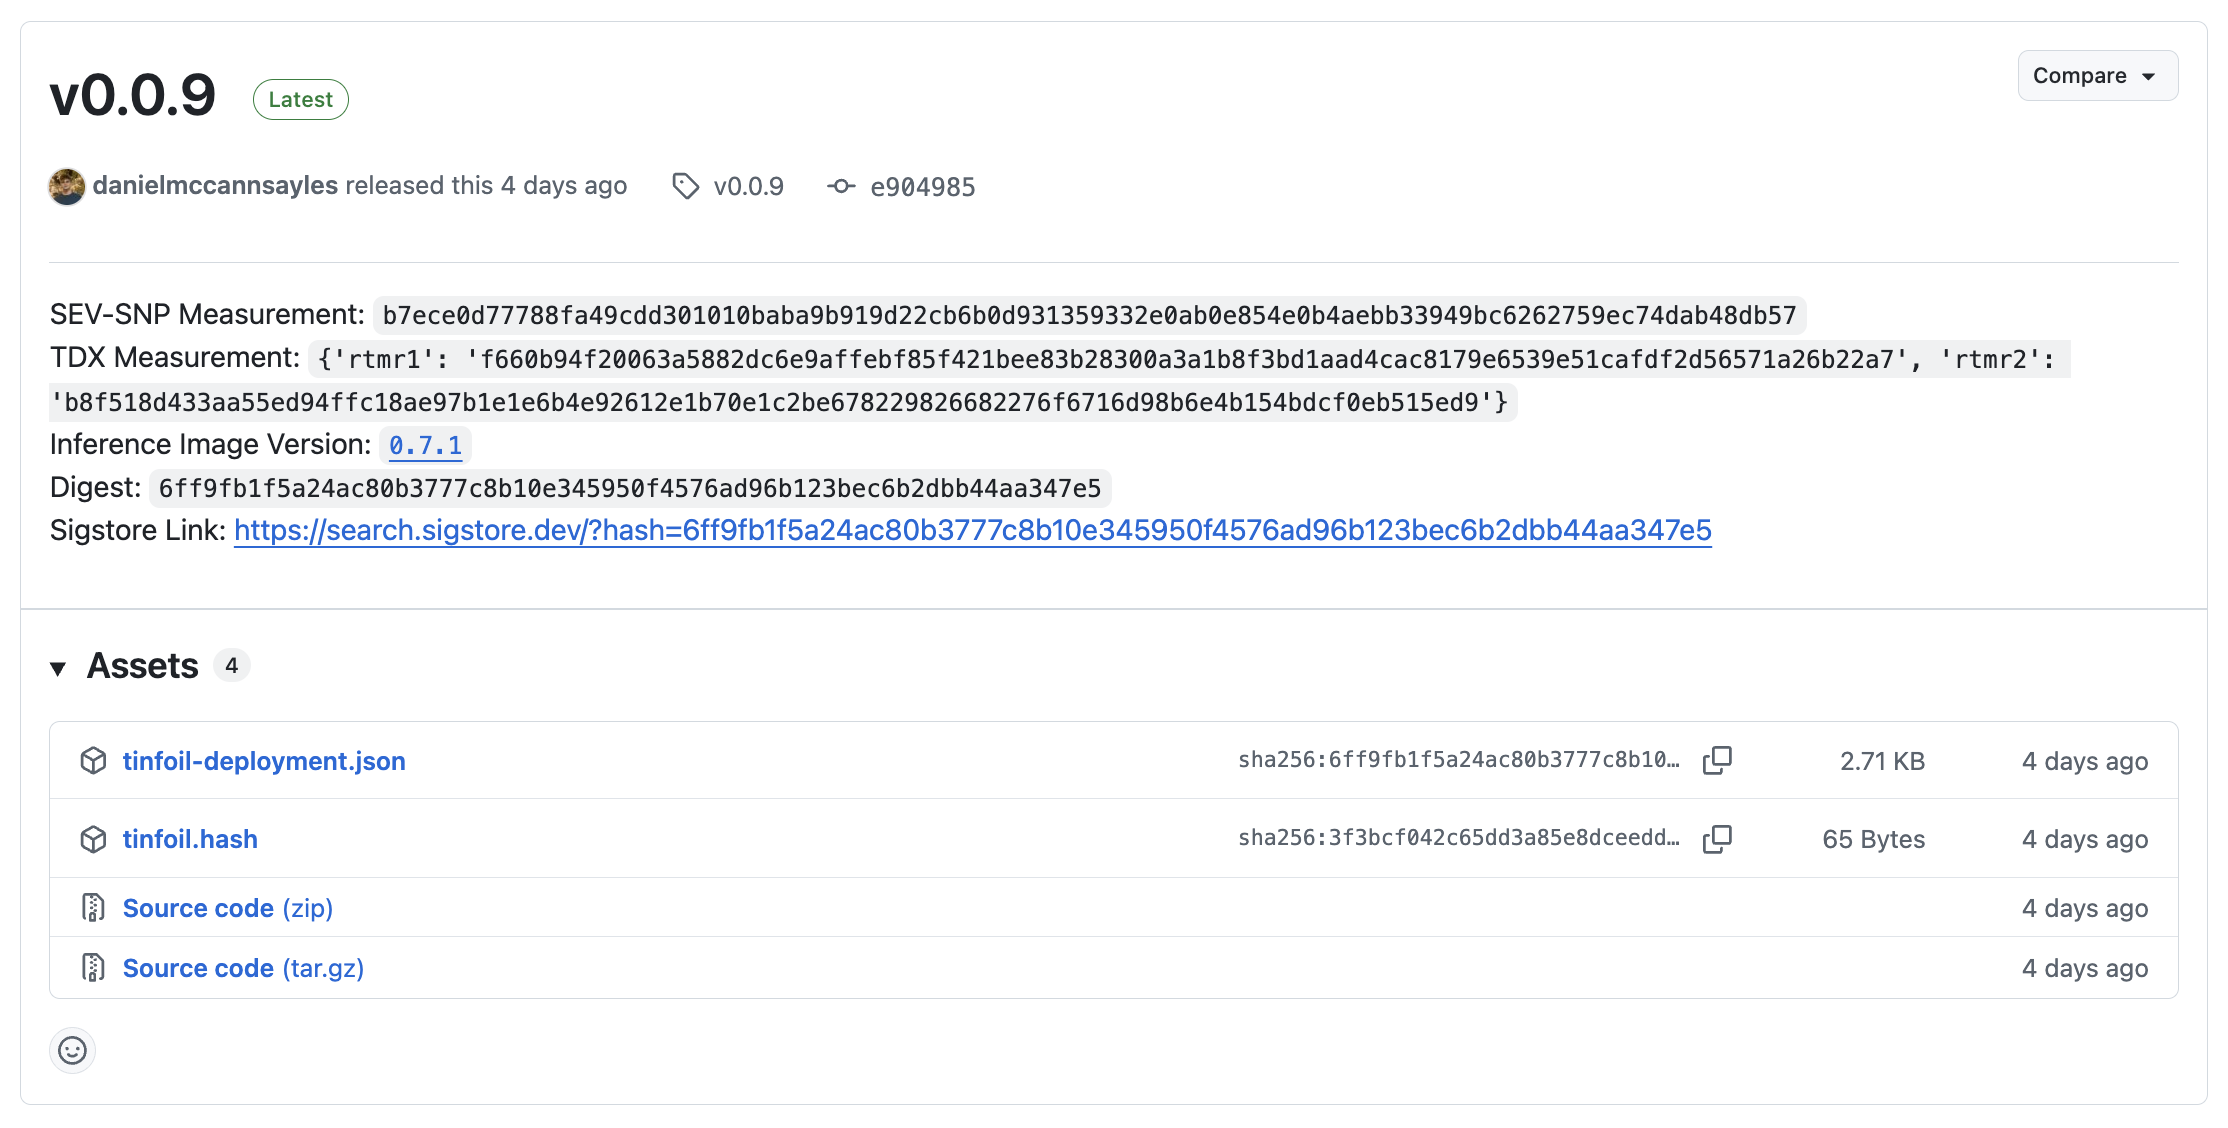Viewport: 2228px width, 1128px height.
Task: Click the Latest release badge
Action: pyautogui.click(x=300, y=98)
